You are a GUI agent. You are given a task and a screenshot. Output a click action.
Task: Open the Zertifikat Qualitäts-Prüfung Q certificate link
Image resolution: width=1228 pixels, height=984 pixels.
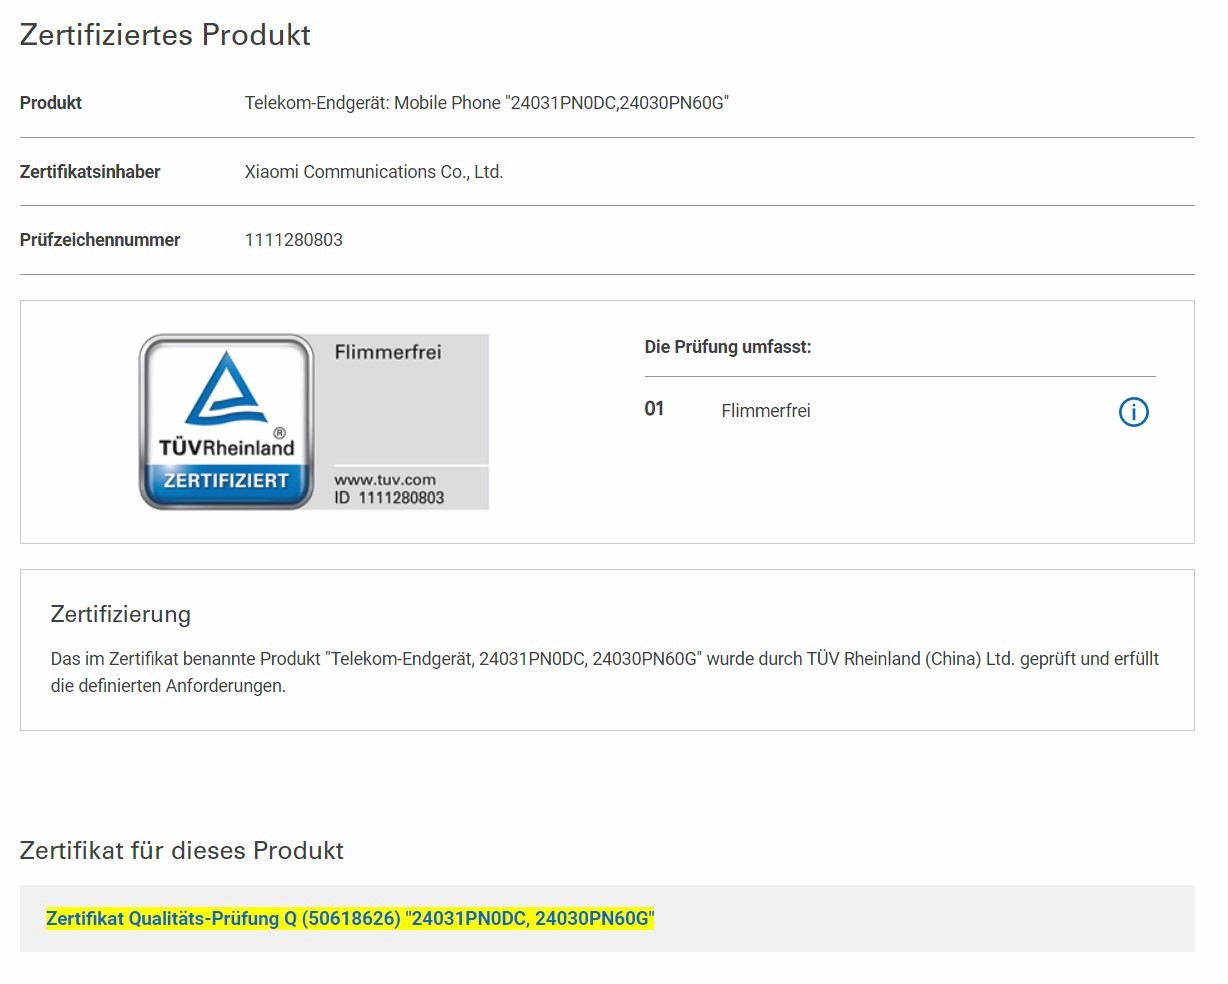(350, 918)
